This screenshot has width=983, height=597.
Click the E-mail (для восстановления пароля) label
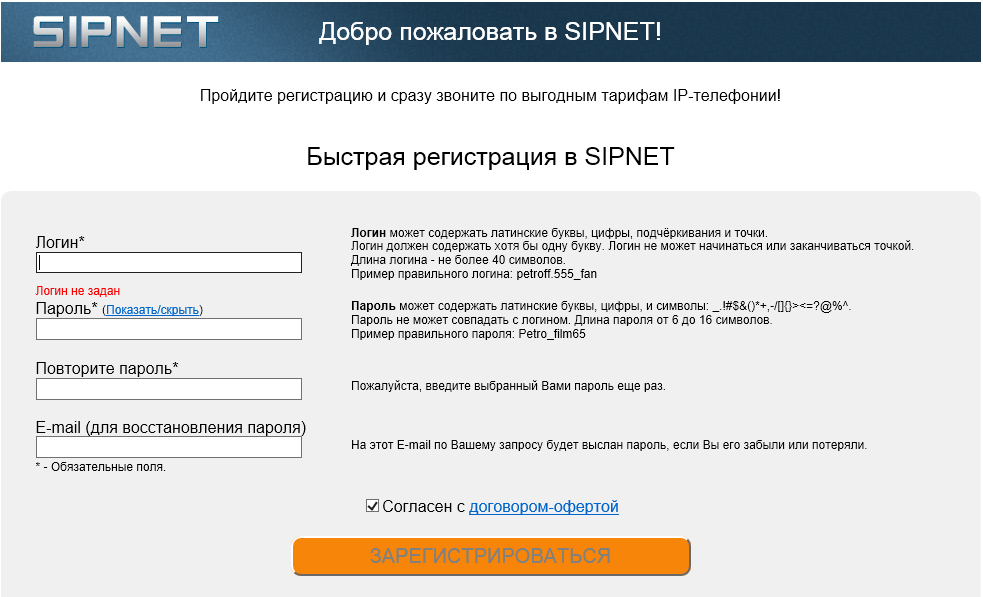pos(170,427)
